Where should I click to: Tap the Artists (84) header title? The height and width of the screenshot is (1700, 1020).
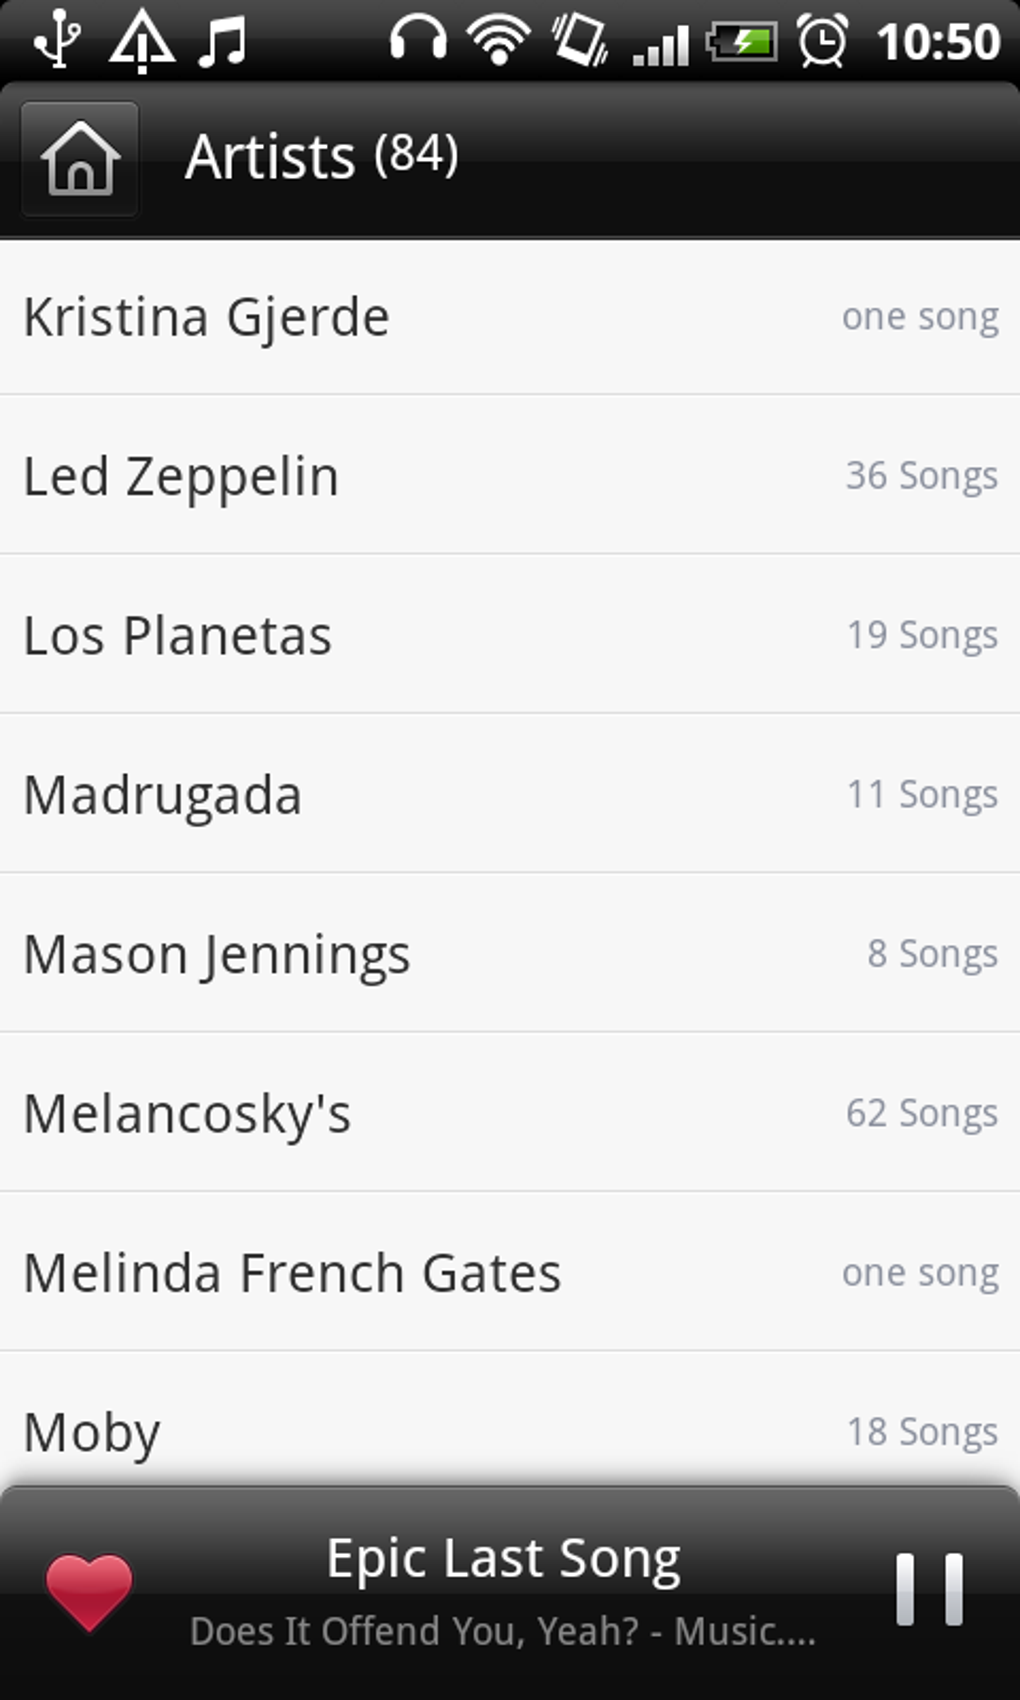(x=322, y=157)
